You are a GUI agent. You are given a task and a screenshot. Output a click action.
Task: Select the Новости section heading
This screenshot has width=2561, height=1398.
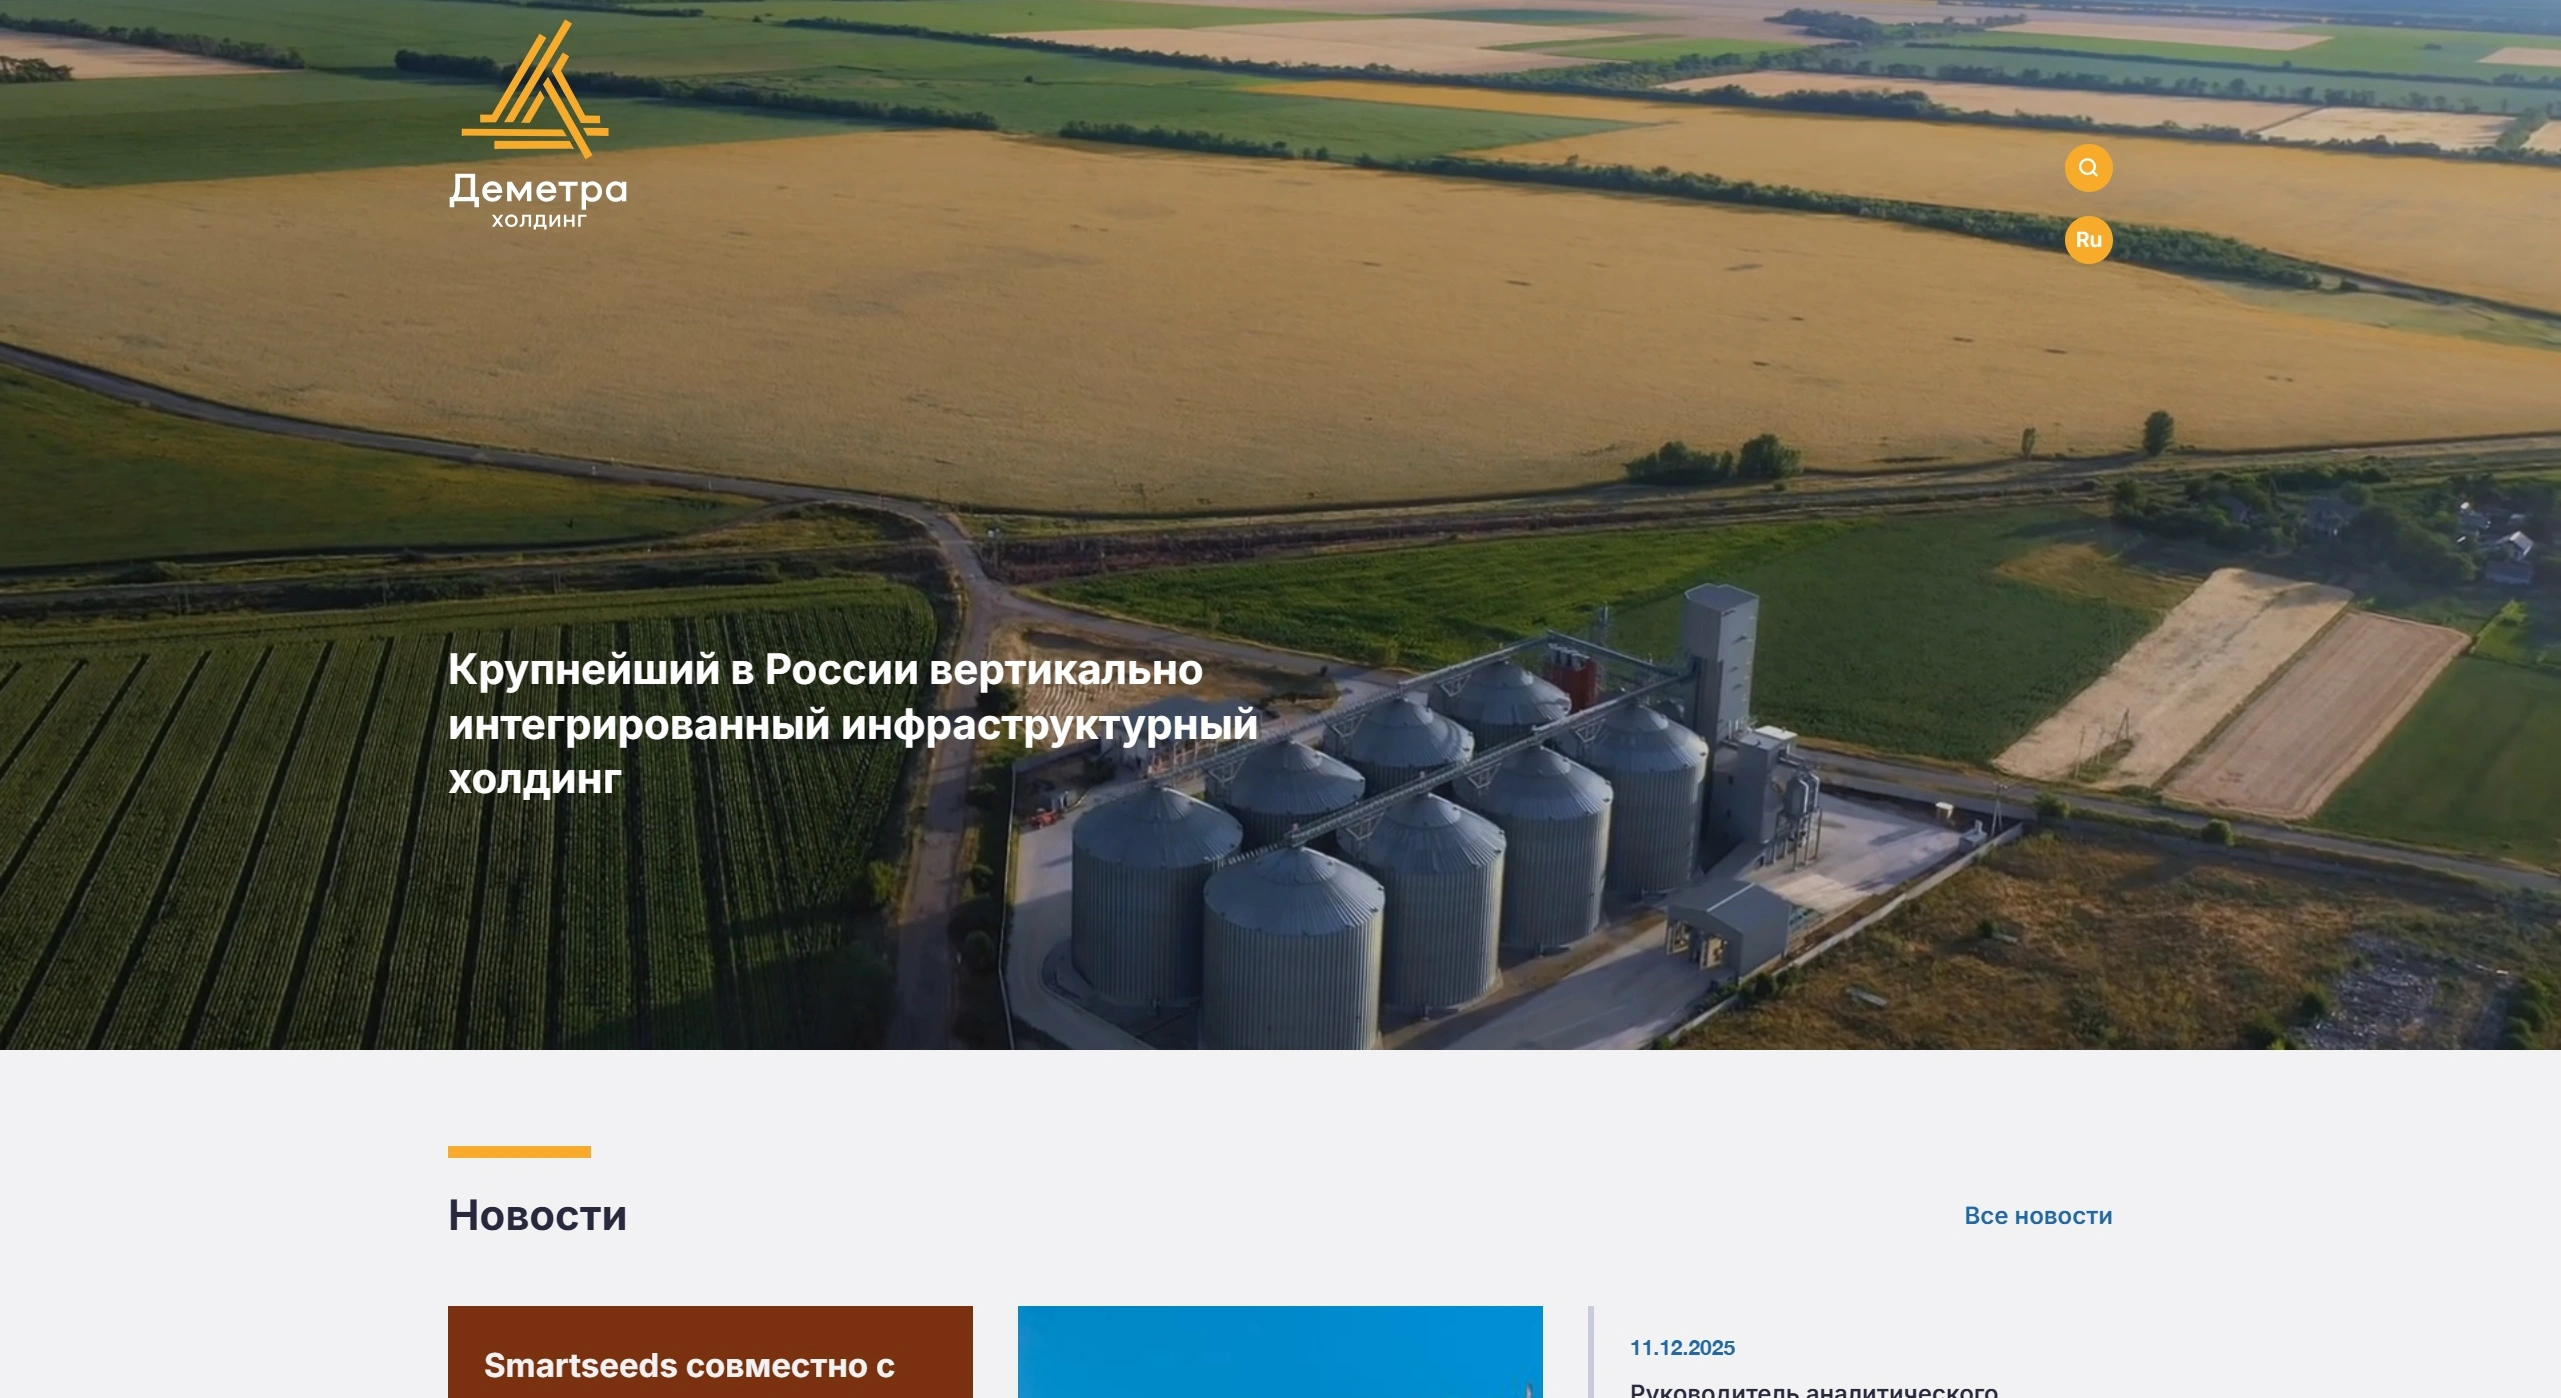coord(537,1215)
